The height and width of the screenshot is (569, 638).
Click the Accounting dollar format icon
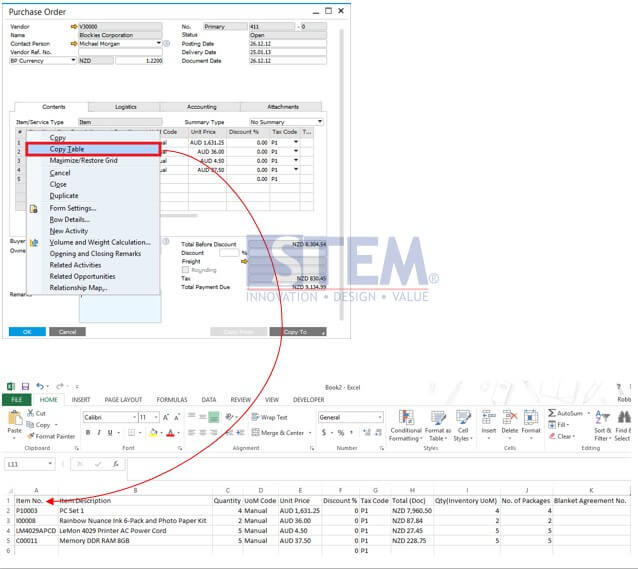coord(324,433)
